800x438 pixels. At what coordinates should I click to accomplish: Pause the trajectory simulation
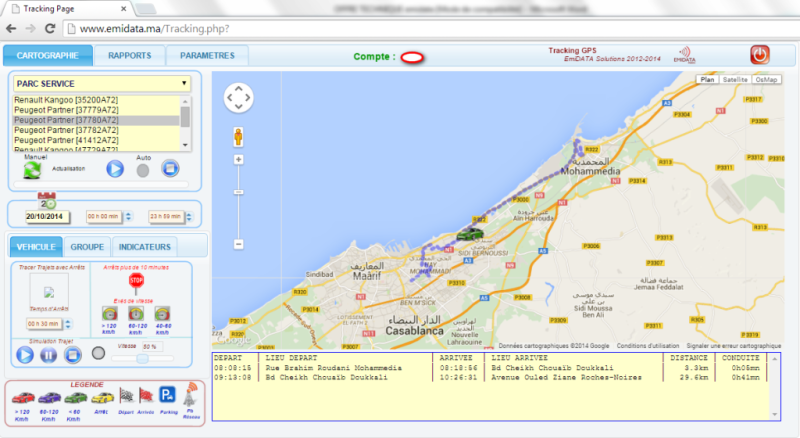[48, 353]
